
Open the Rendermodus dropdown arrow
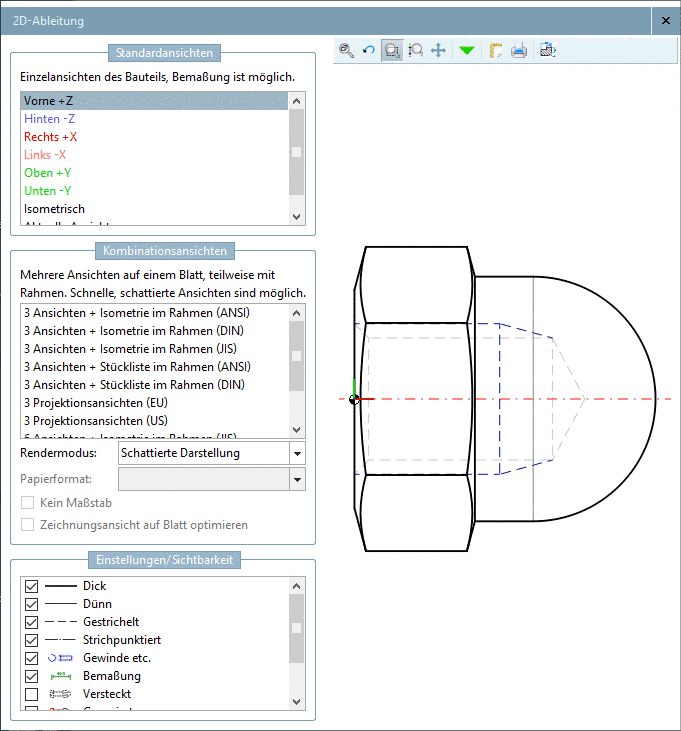297,453
